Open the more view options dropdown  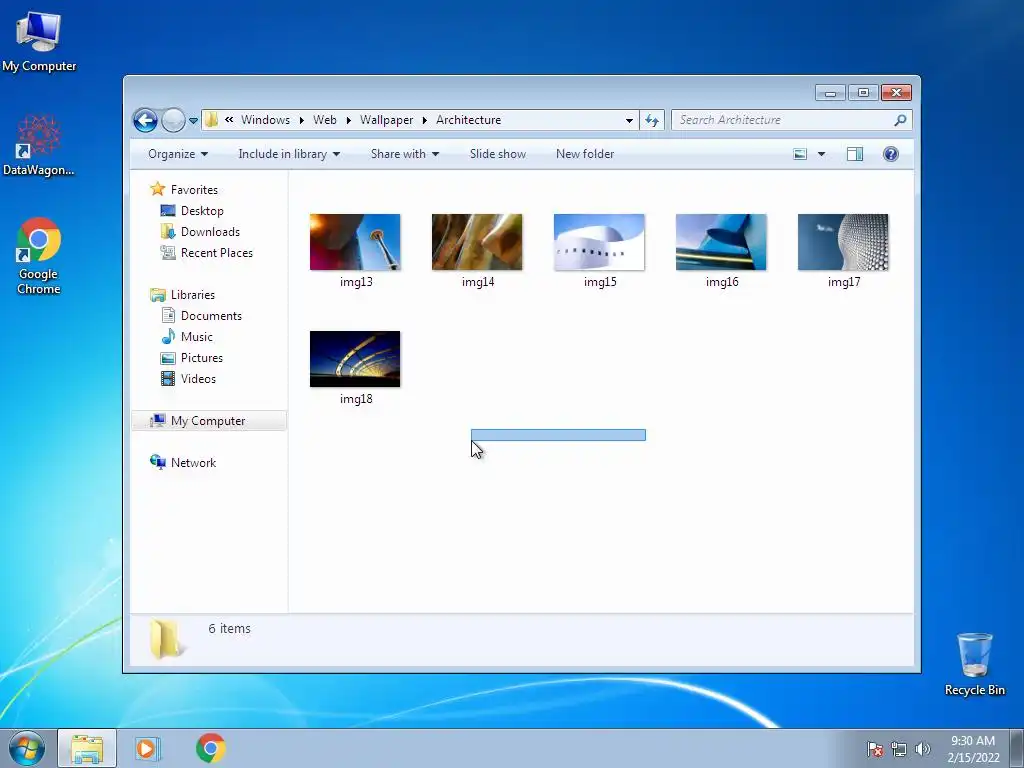click(822, 154)
